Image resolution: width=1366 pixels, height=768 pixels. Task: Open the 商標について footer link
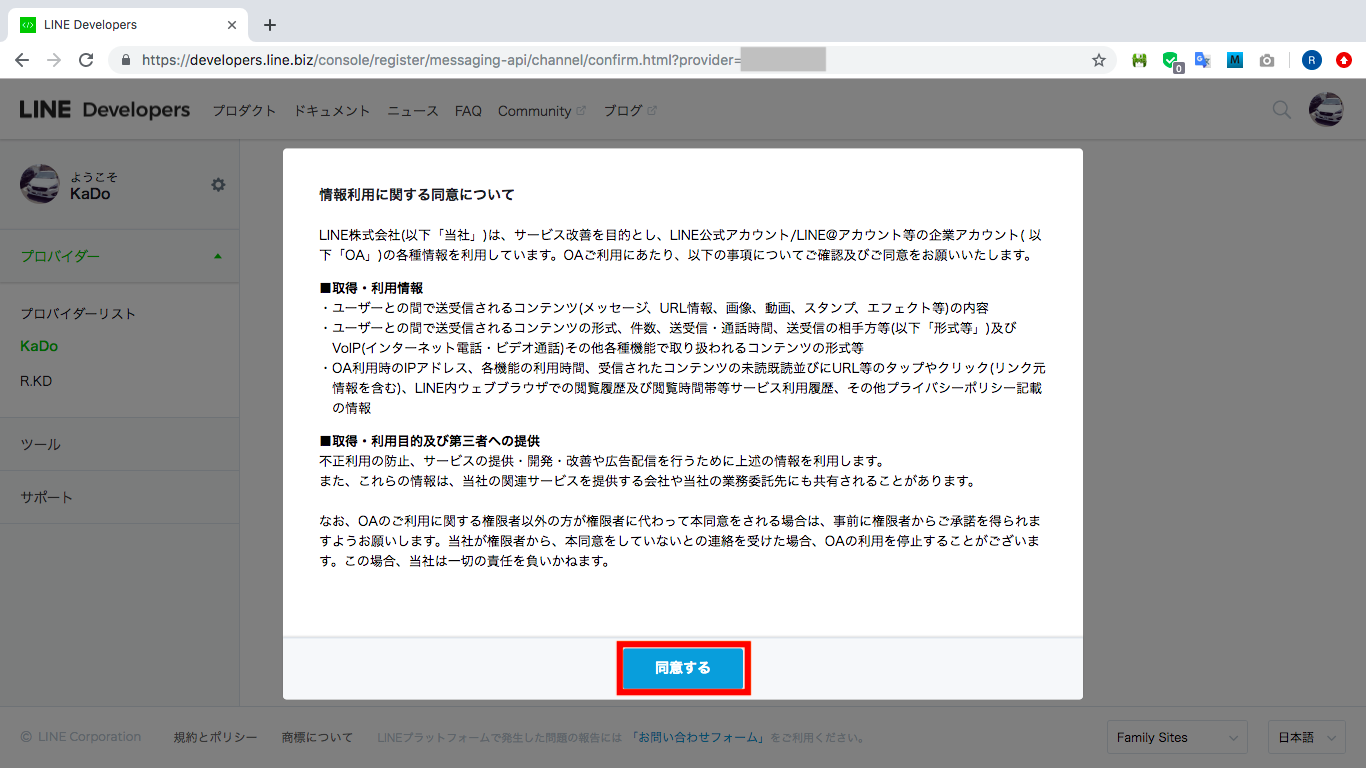(x=317, y=737)
